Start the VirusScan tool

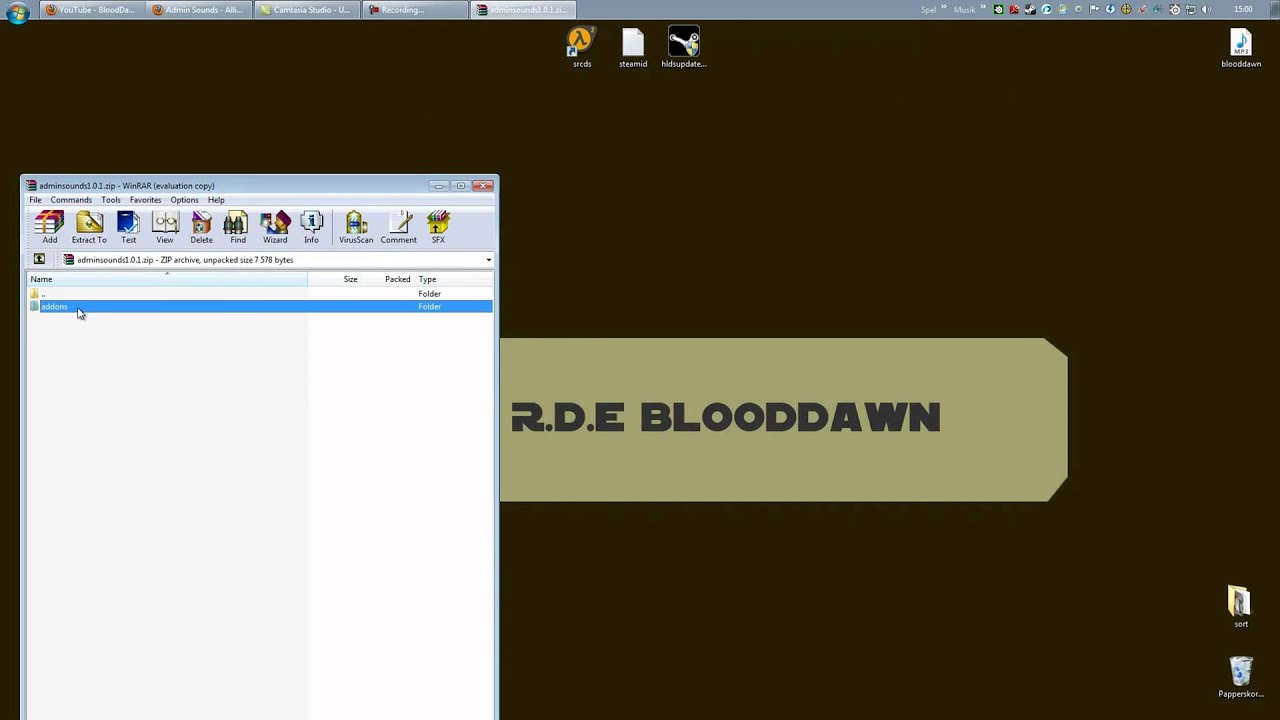(356, 228)
